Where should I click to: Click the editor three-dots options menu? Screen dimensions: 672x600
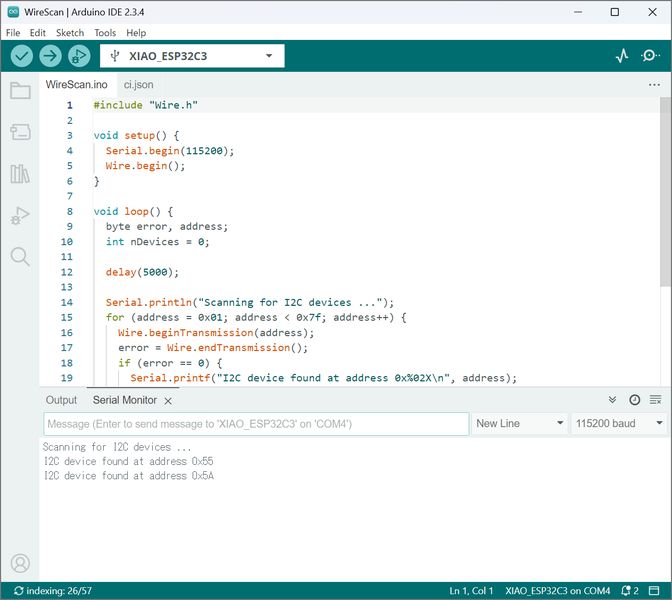[654, 85]
